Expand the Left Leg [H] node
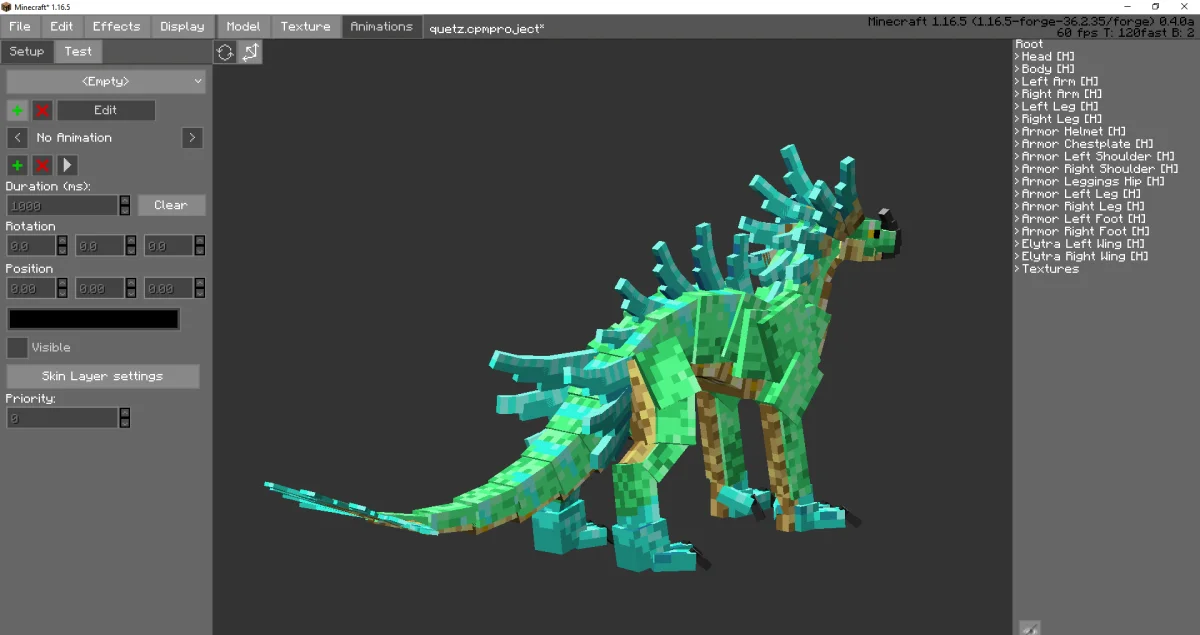 click(1017, 107)
